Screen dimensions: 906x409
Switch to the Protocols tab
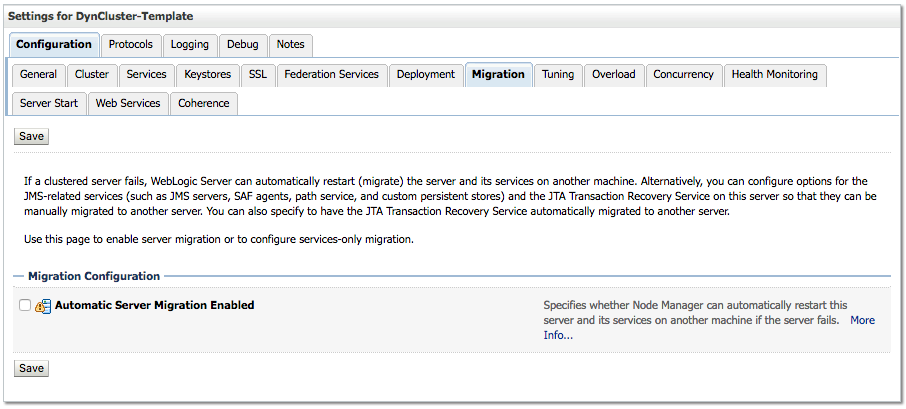coord(131,45)
